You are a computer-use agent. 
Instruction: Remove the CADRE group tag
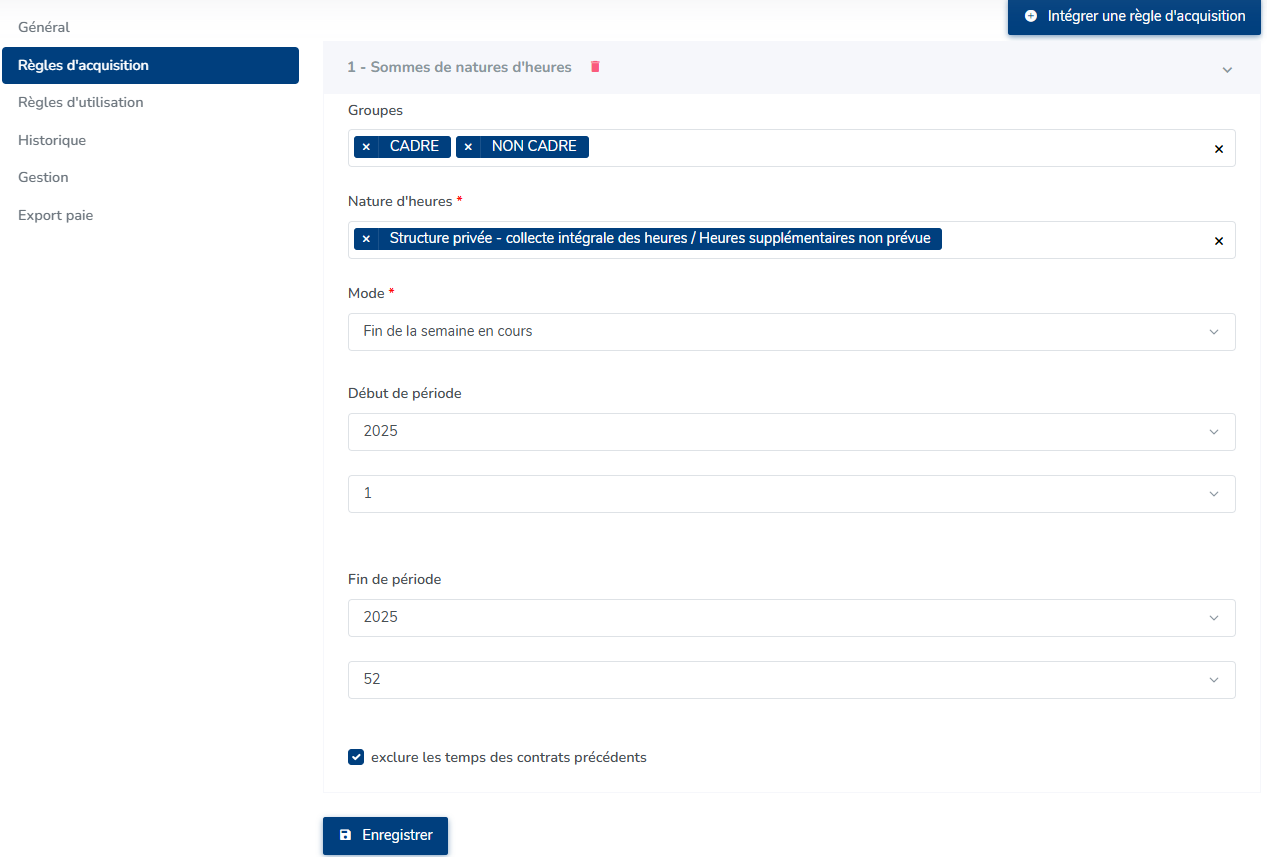(366, 147)
